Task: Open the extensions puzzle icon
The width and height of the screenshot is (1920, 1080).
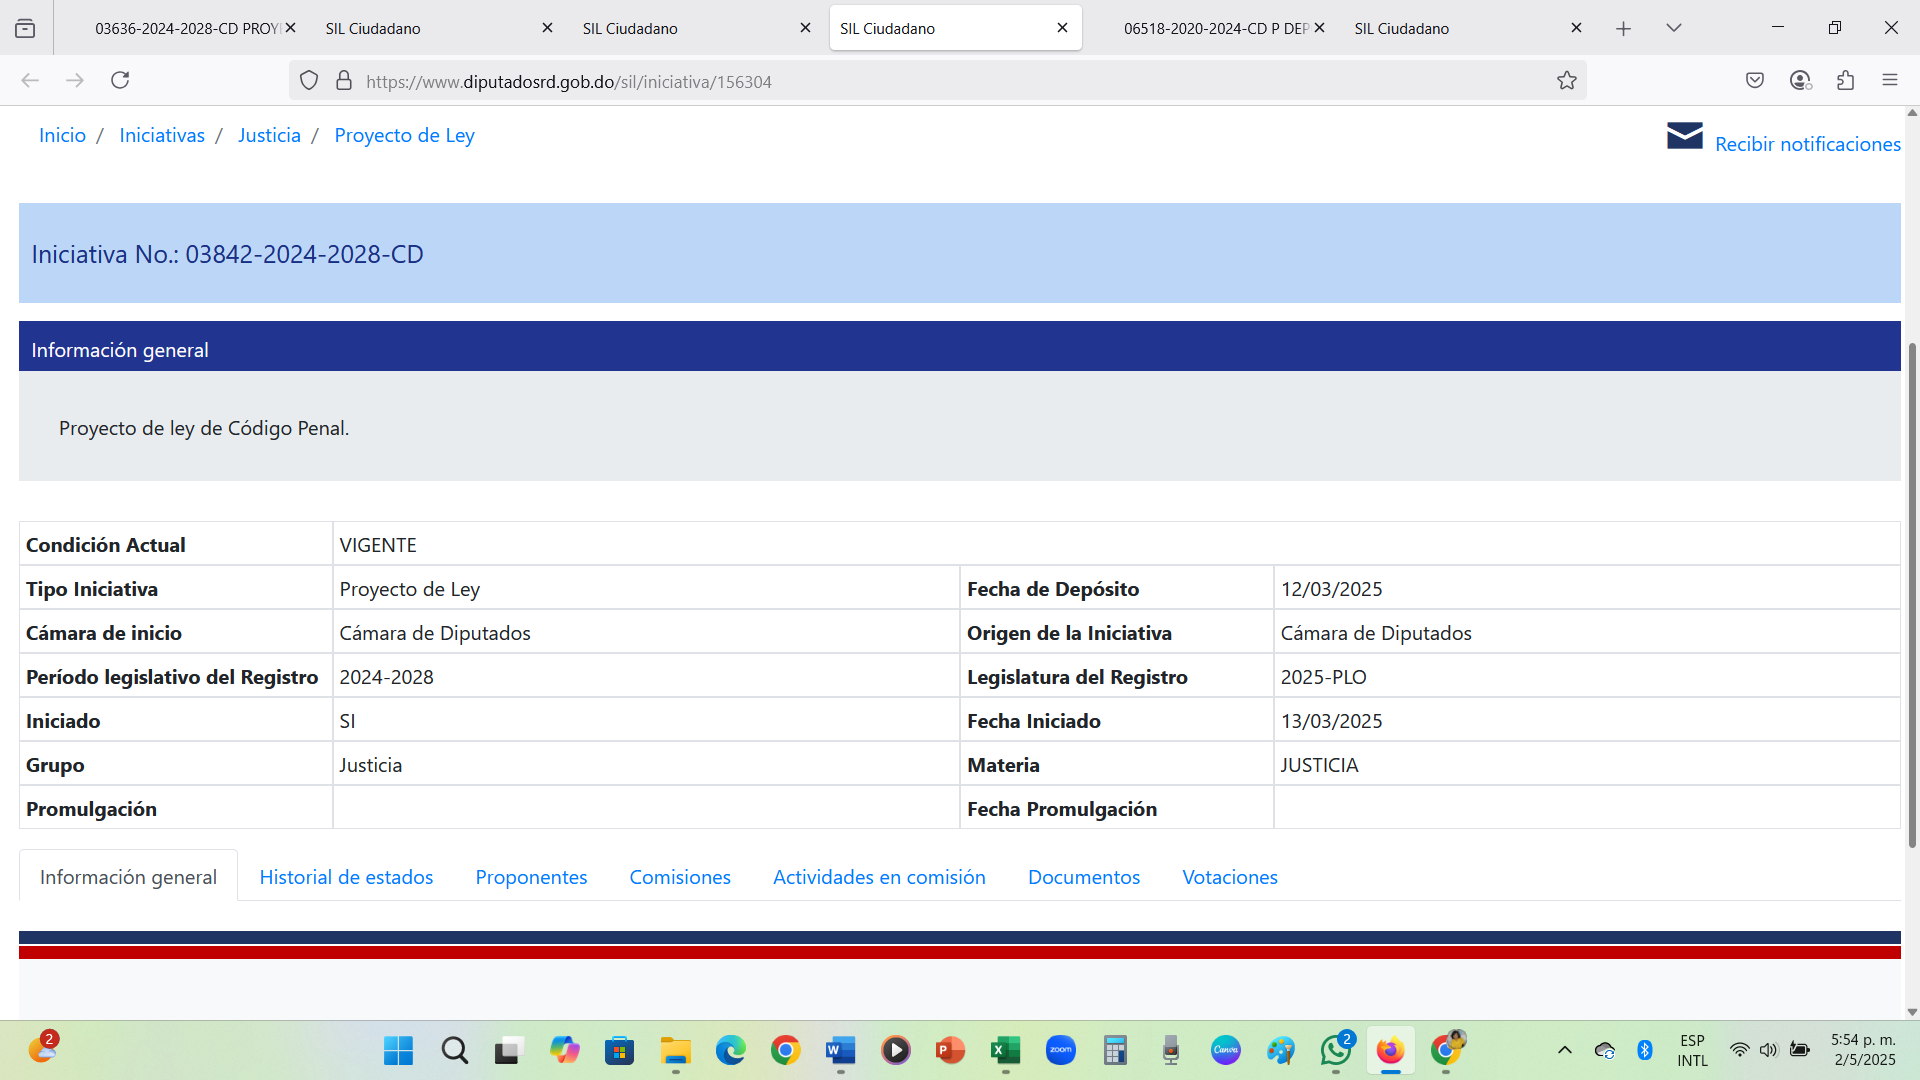Action: click(1845, 81)
